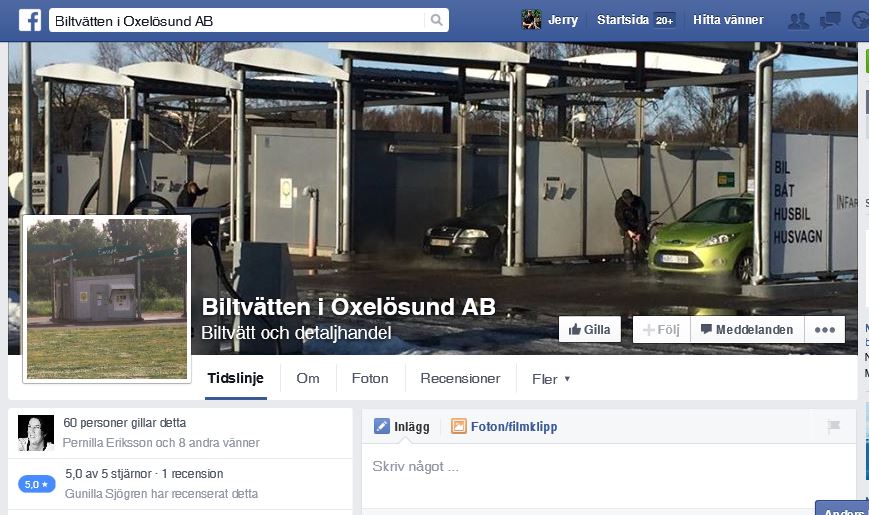Send message via Meddelanden button

click(x=747, y=330)
